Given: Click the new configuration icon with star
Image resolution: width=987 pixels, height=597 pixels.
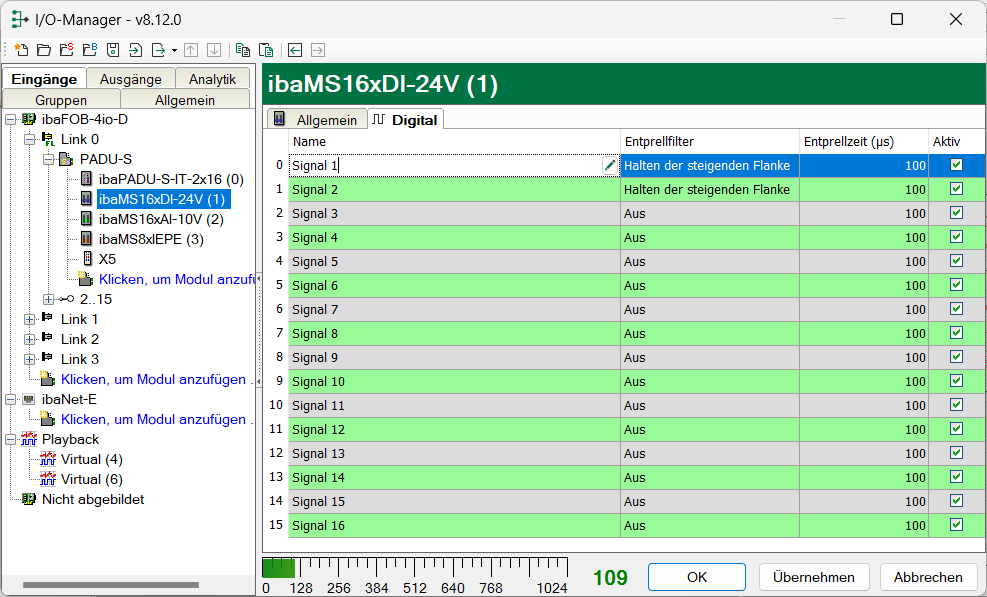Looking at the screenshot, I should (x=21, y=49).
